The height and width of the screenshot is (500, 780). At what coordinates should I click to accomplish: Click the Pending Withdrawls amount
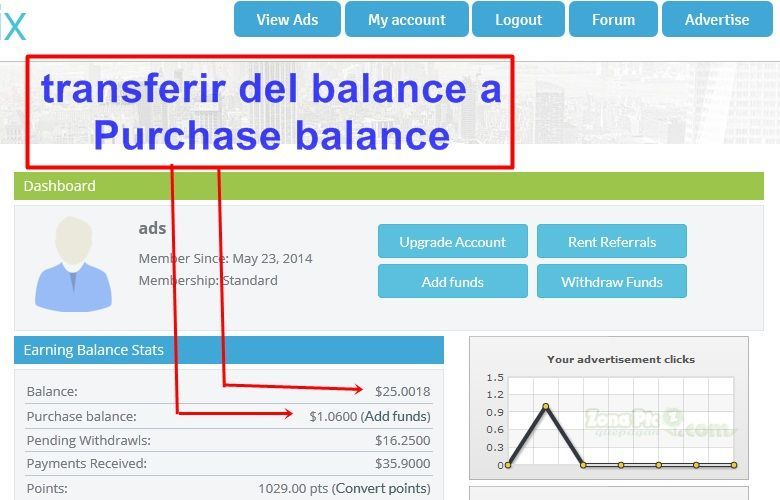tap(402, 440)
